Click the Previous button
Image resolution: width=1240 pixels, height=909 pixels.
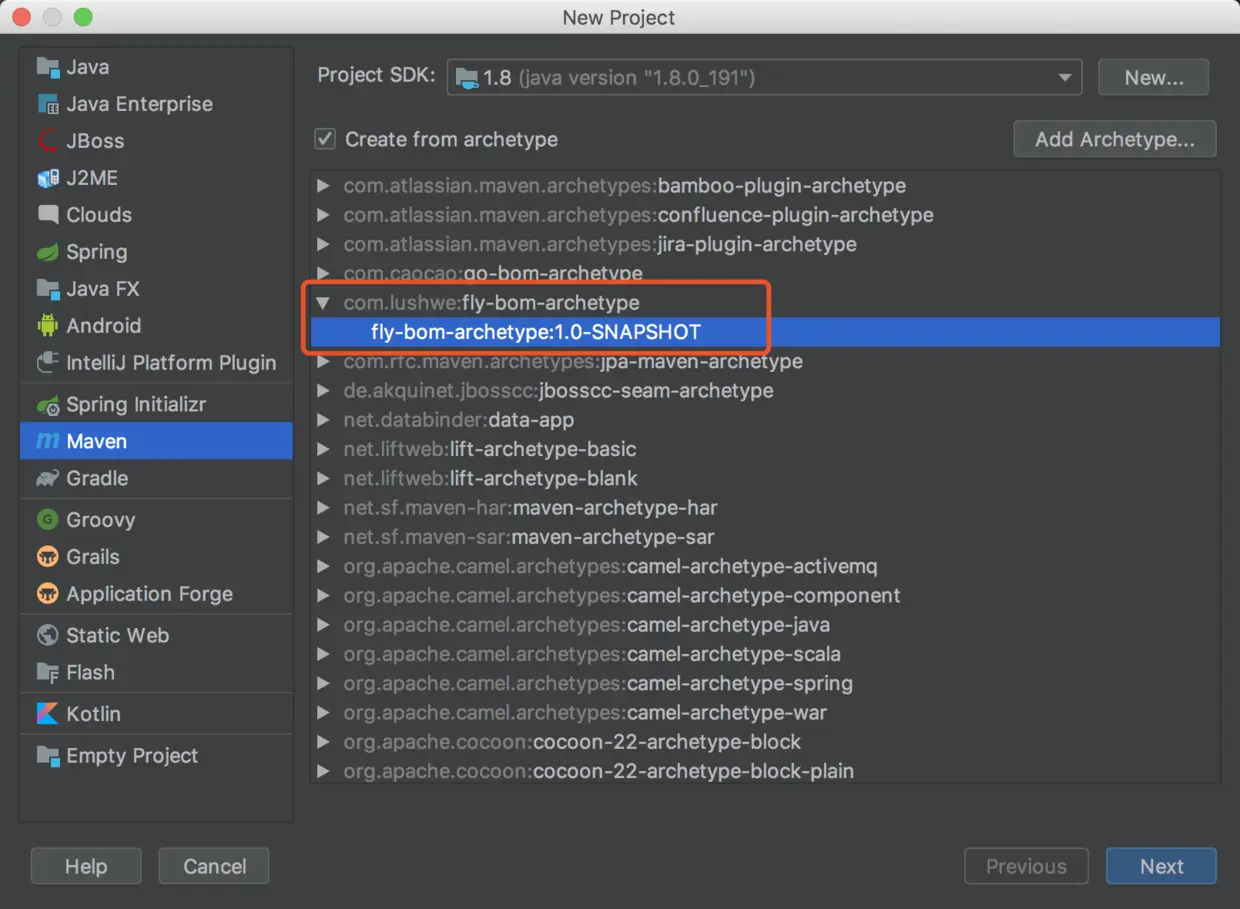point(1026,867)
